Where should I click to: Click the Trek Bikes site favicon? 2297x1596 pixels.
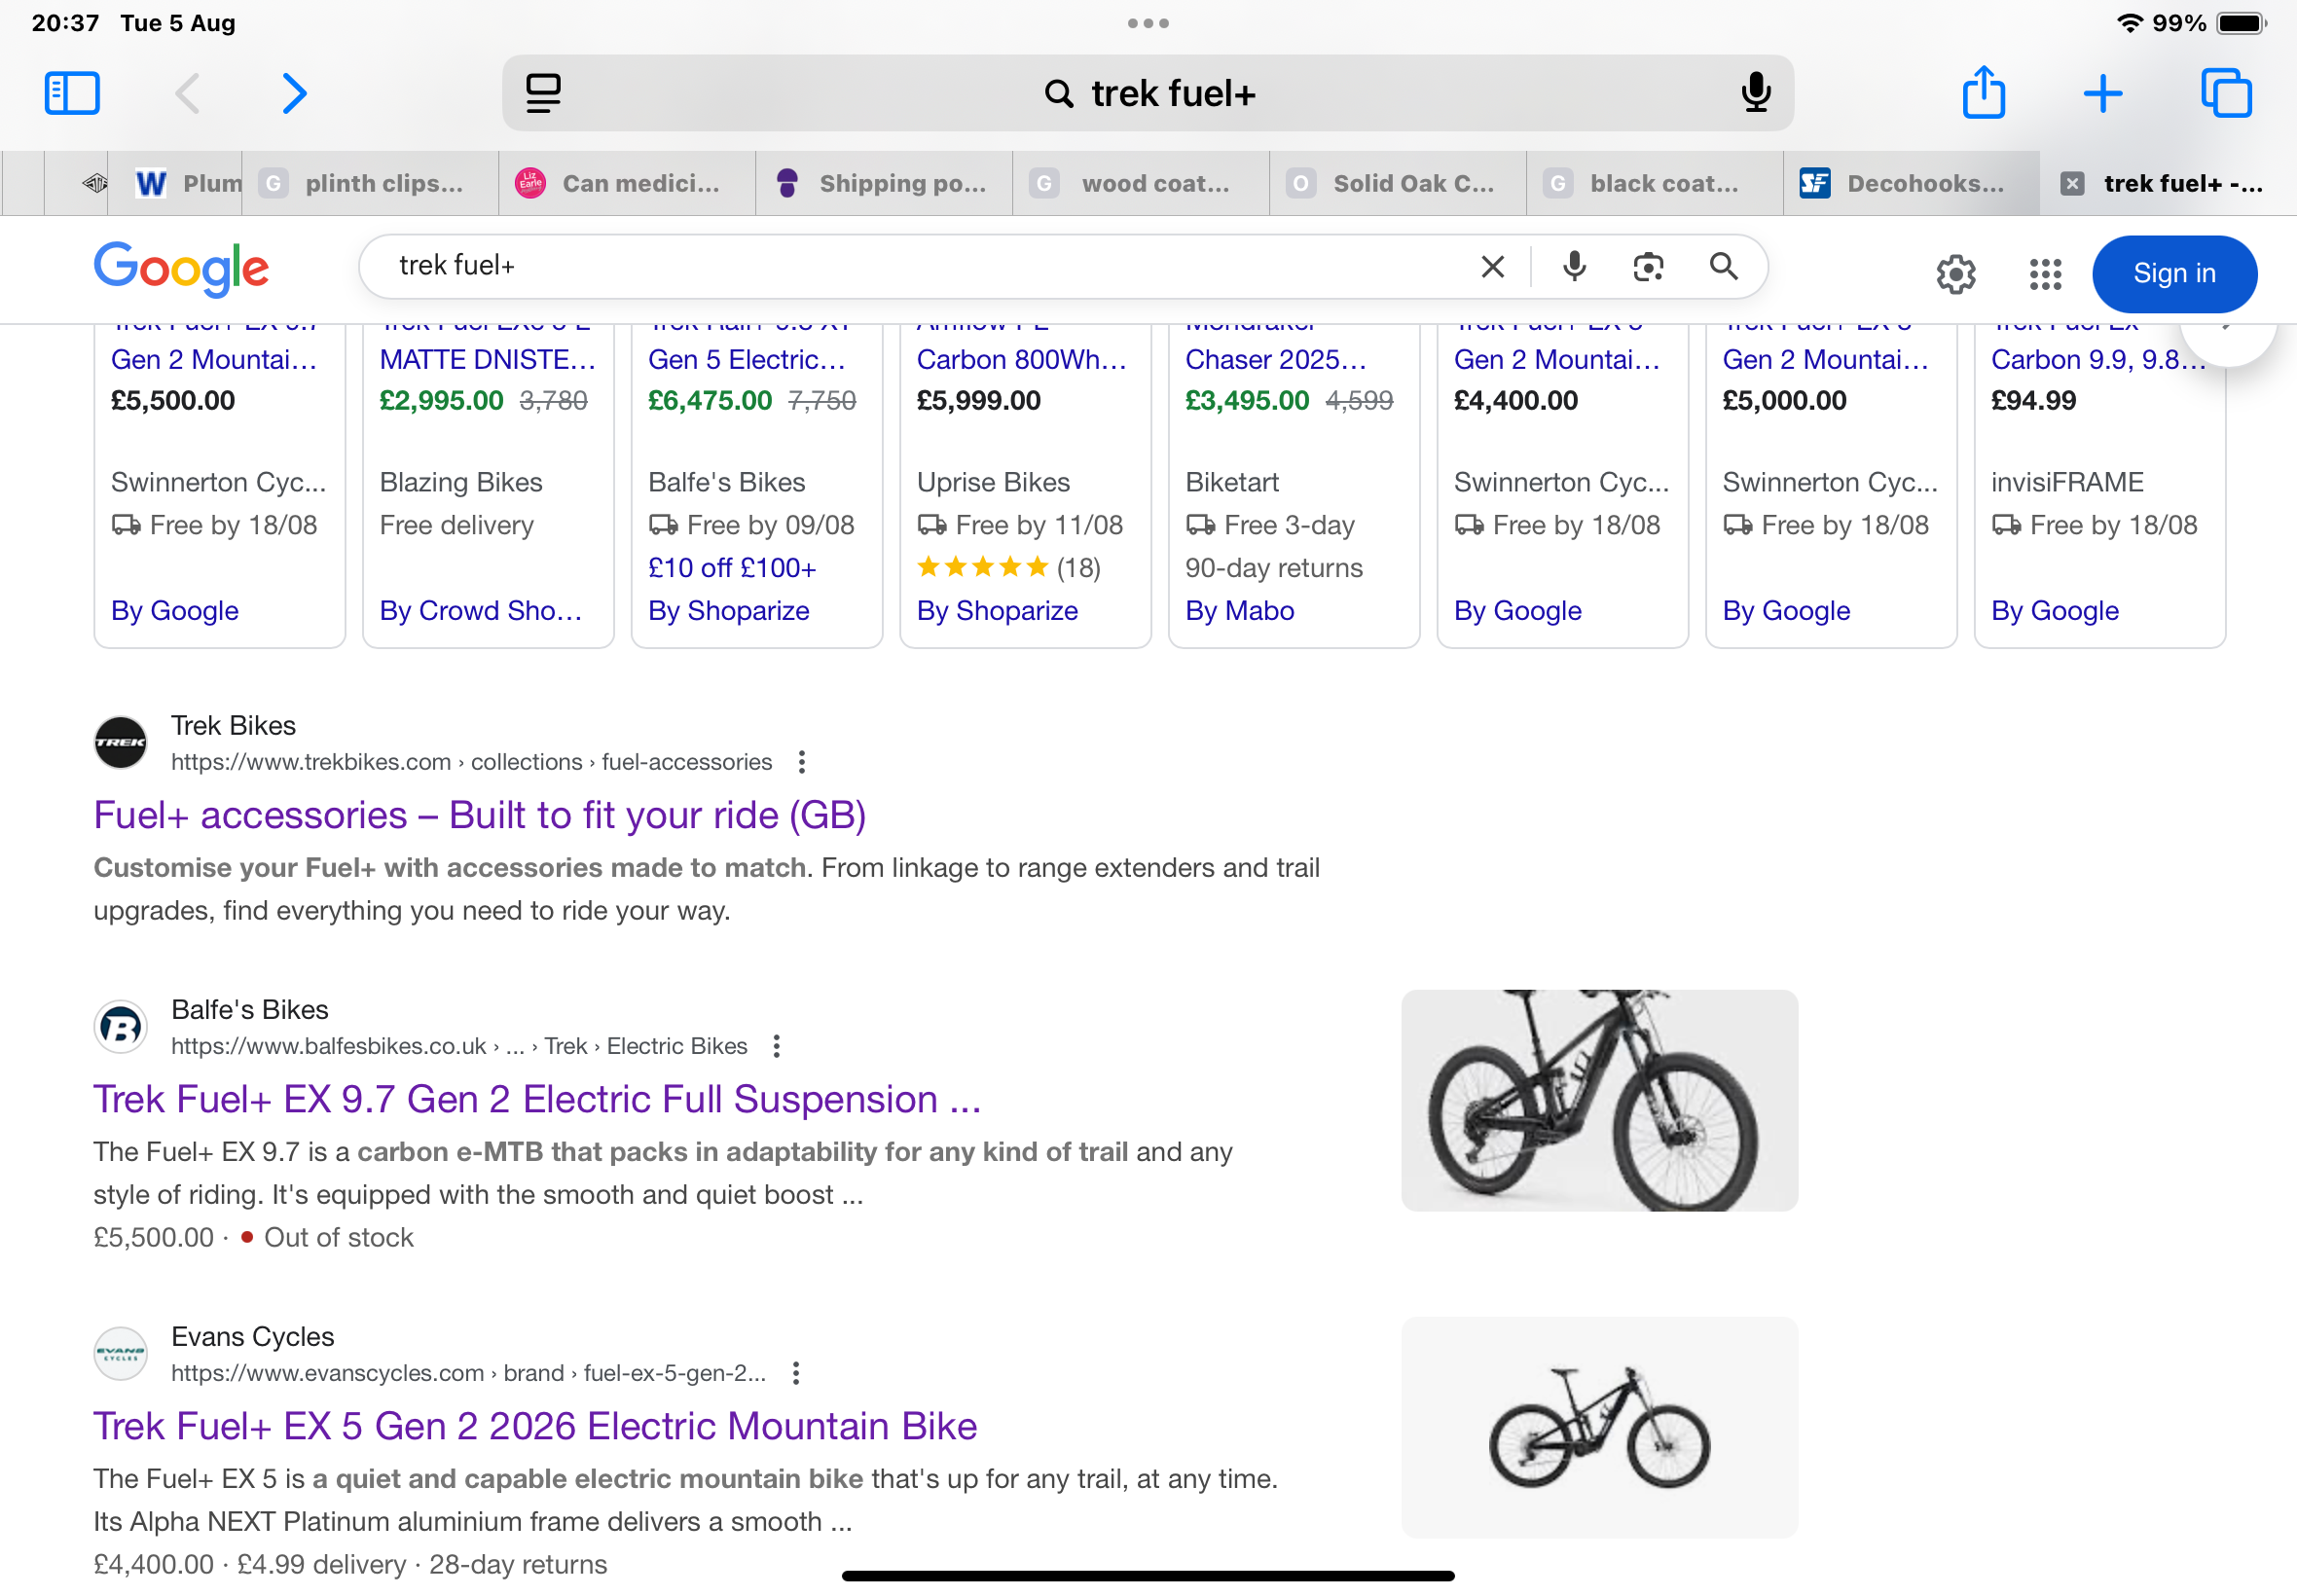(x=121, y=743)
